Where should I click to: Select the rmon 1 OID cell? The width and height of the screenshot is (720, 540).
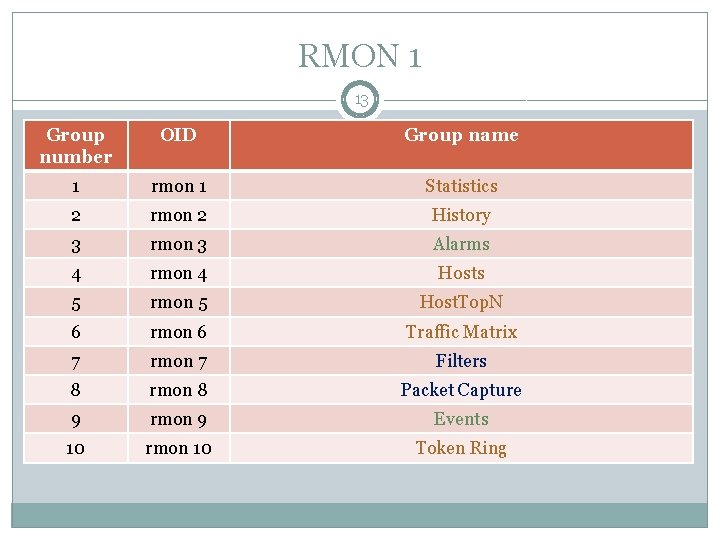pos(179,186)
